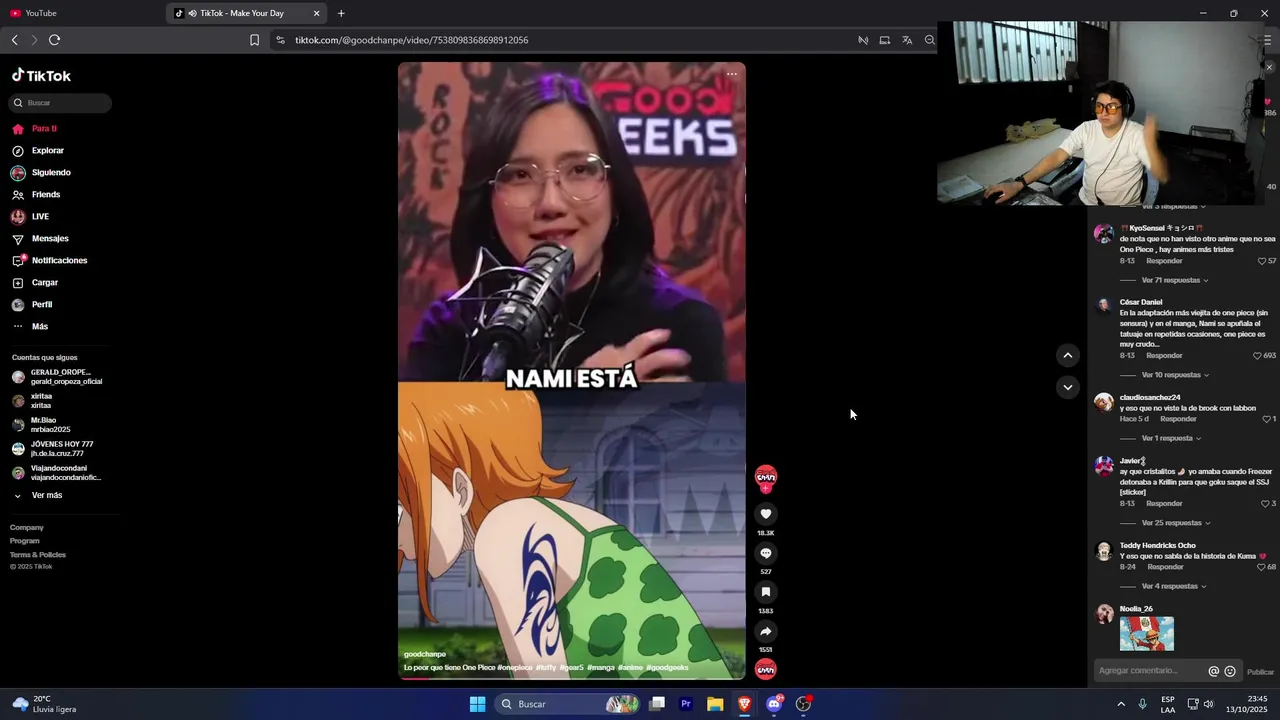Click Responder on Teddy Hendricks Ocho's comment
Image resolution: width=1280 pixels, height=720 pixels.
1165,567
